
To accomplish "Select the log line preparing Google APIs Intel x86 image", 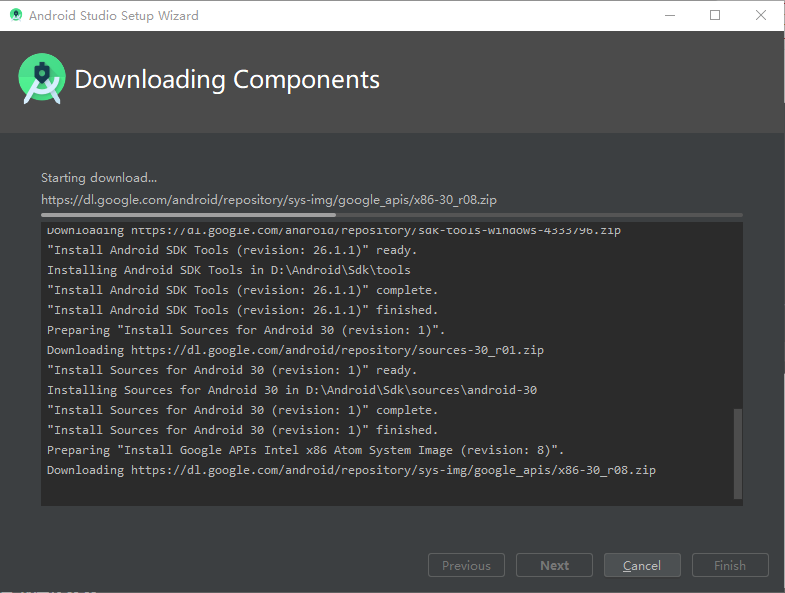I will [305, 450].
